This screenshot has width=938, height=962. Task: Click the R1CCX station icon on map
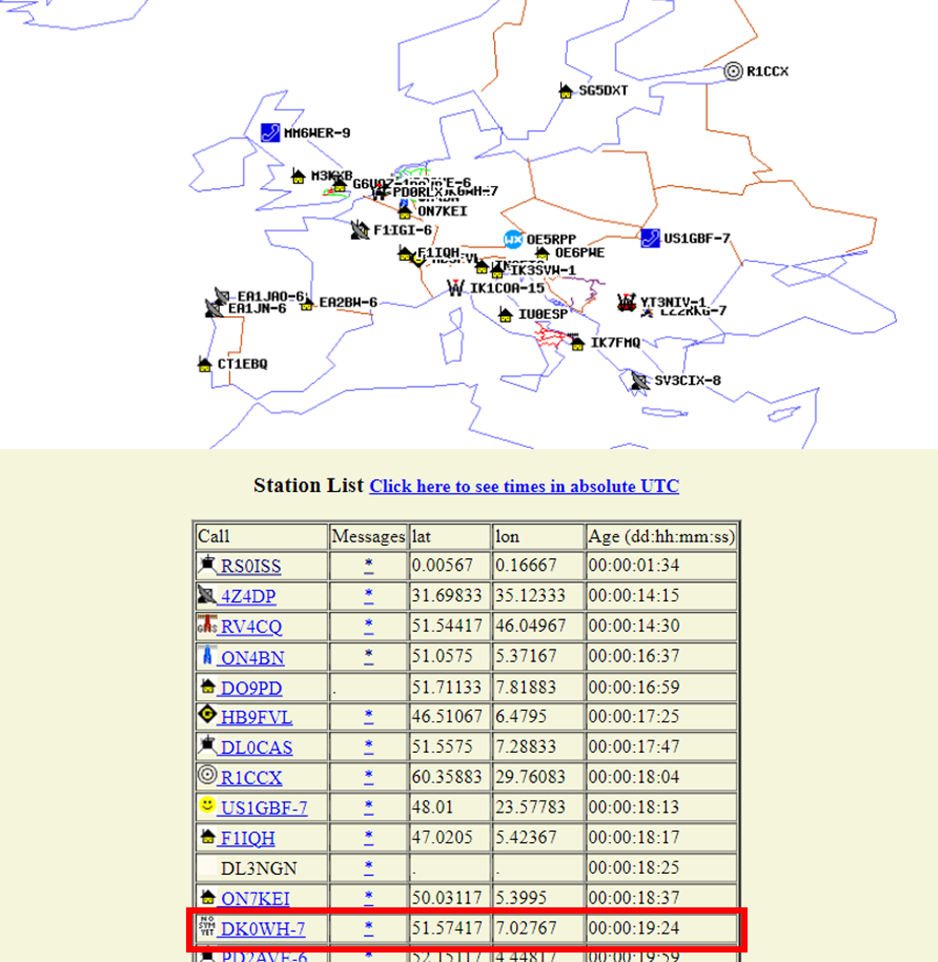tap(733, 71)
